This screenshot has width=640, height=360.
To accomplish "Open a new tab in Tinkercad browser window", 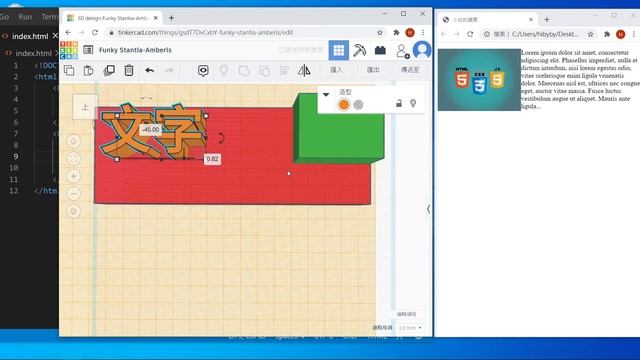I will coord(171,18).
